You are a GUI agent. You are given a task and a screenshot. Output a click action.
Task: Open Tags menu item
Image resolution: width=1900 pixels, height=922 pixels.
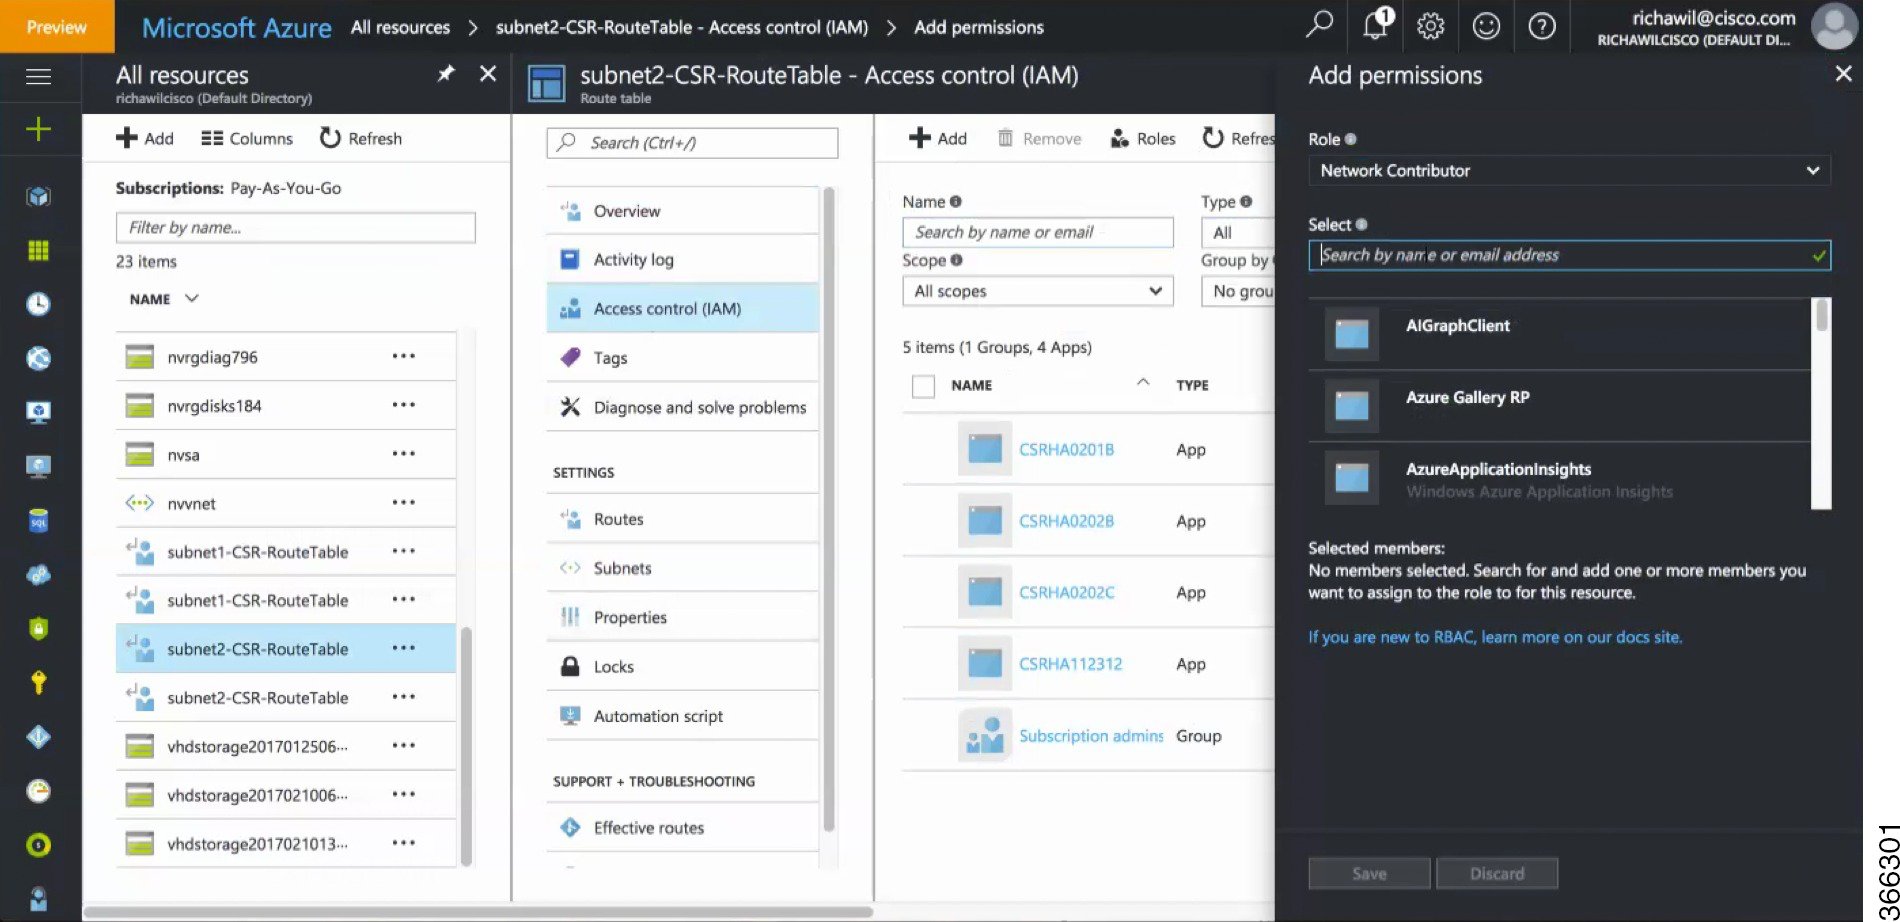point(682,358)
